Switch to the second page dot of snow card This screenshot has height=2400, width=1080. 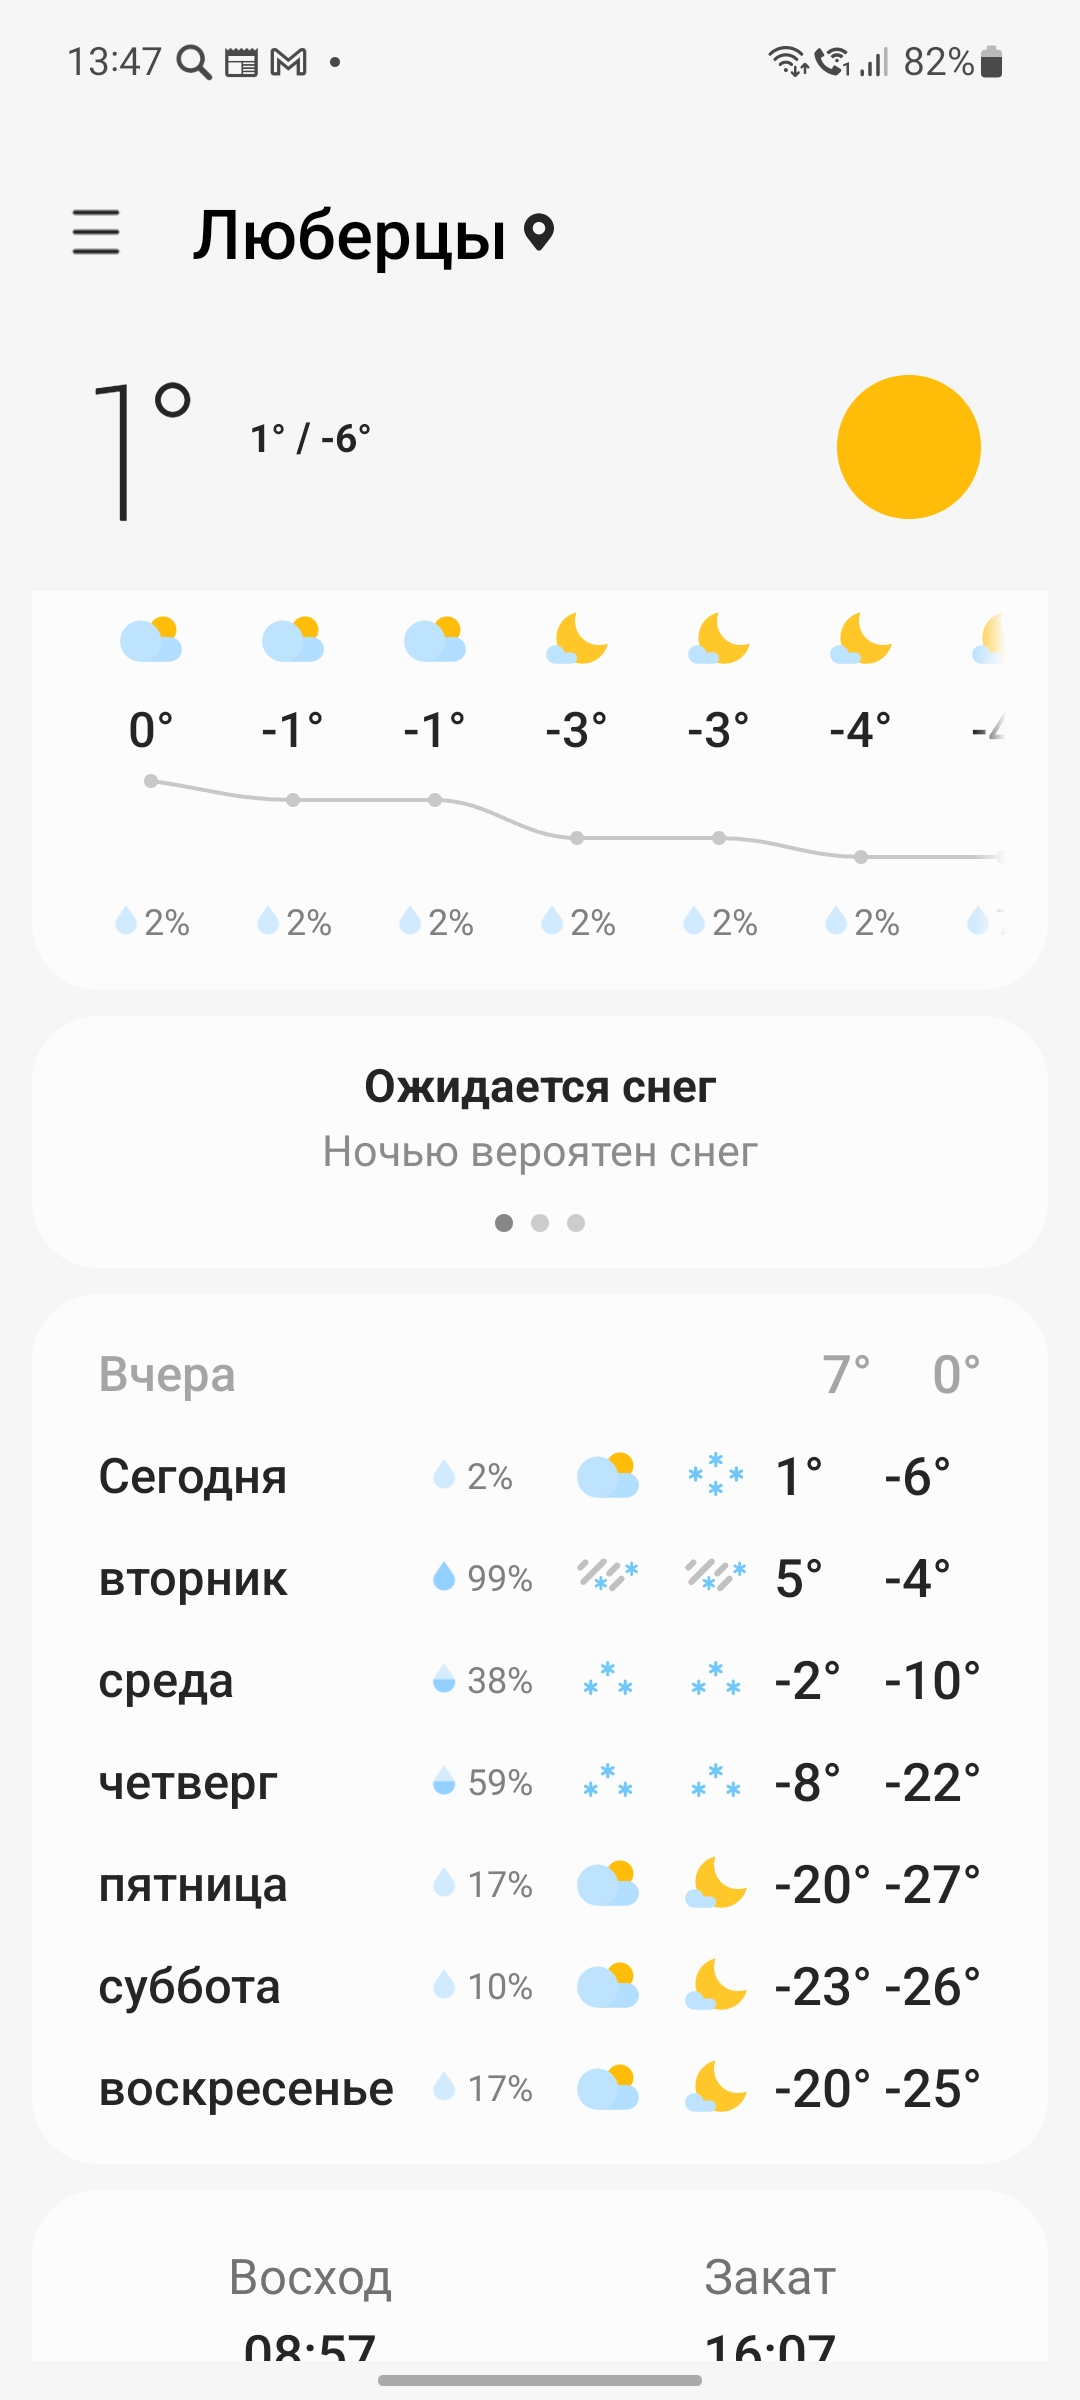(x=540, y=1223)
